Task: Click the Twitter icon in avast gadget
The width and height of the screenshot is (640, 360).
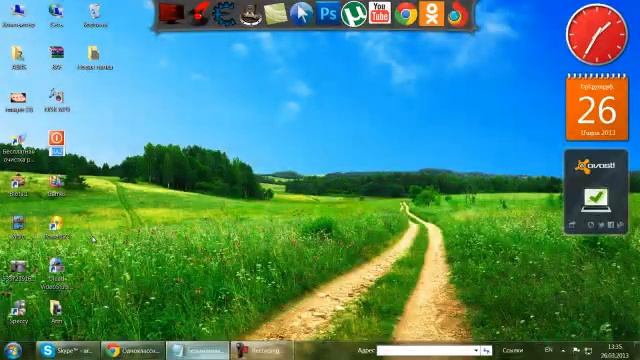Action: coord(601,225)
